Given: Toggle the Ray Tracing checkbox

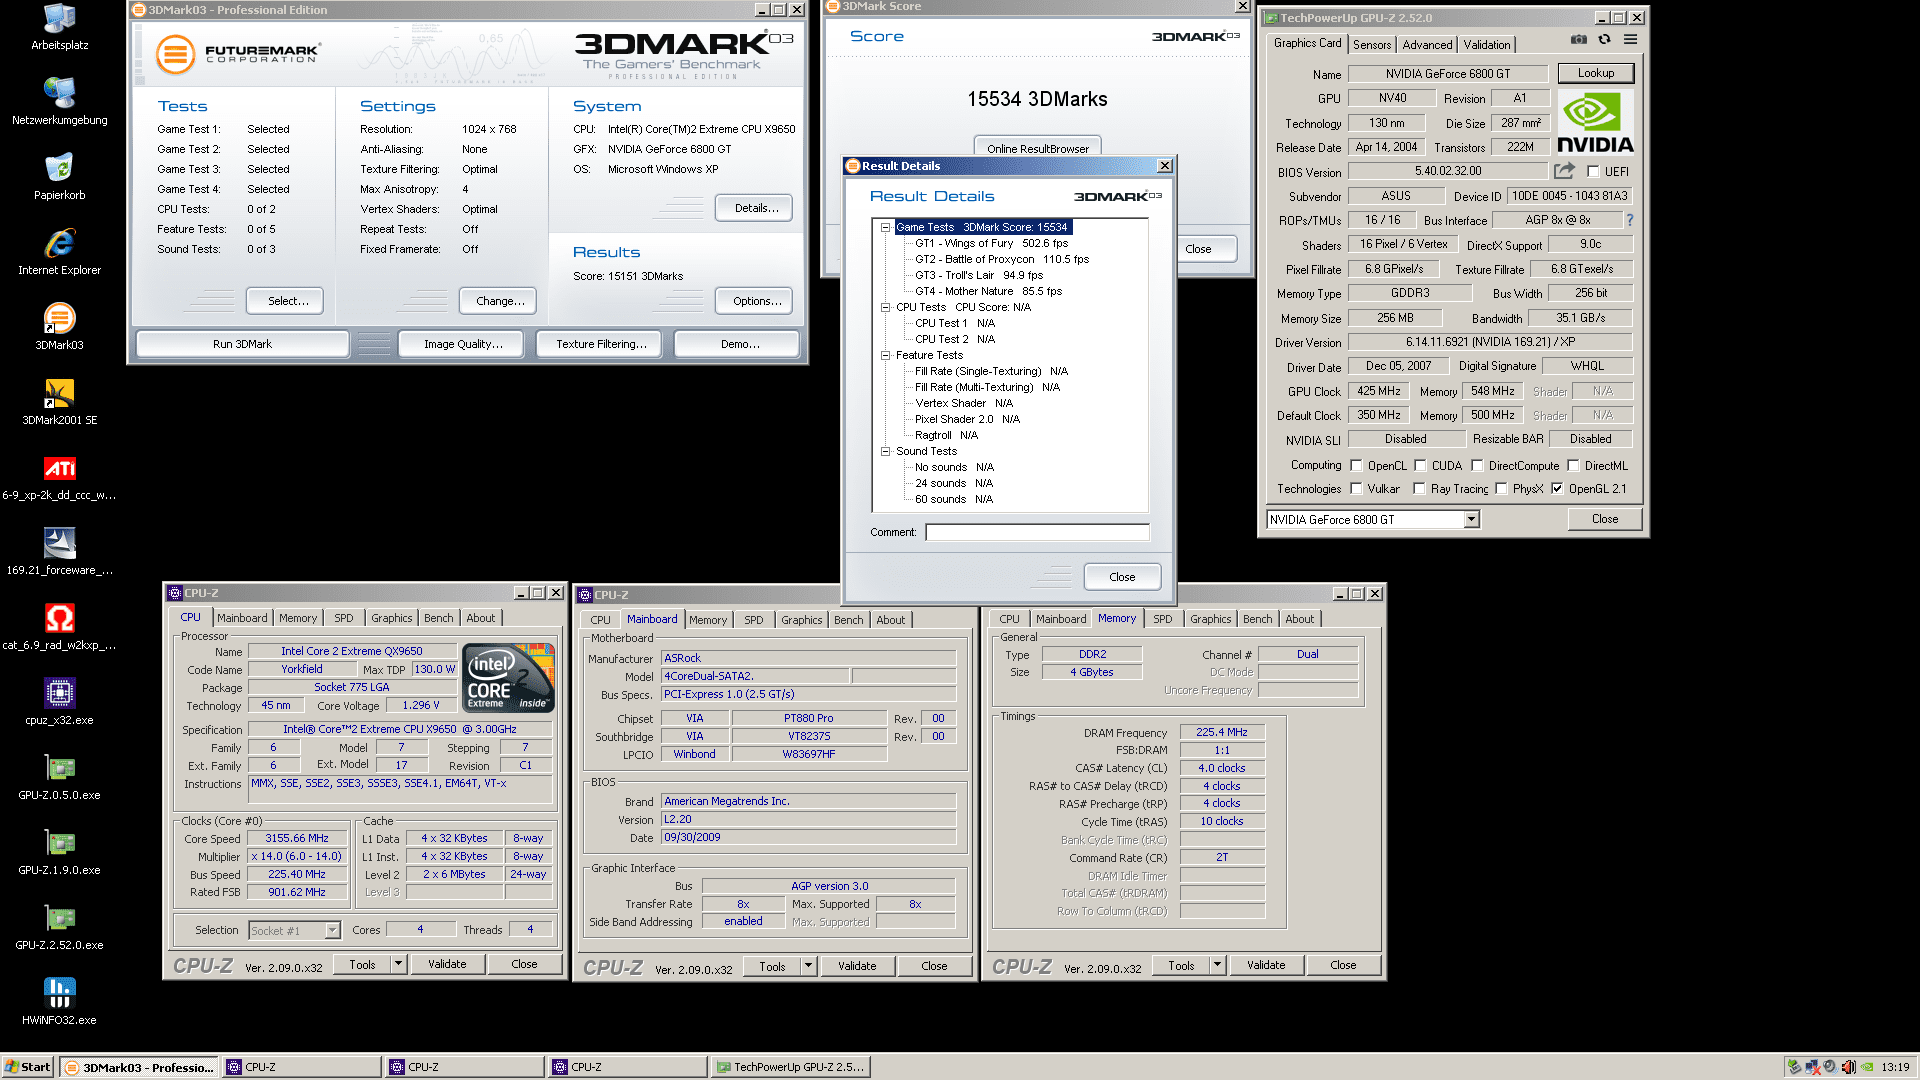Looking at the screenshot, I should (x=1419, y=489).
